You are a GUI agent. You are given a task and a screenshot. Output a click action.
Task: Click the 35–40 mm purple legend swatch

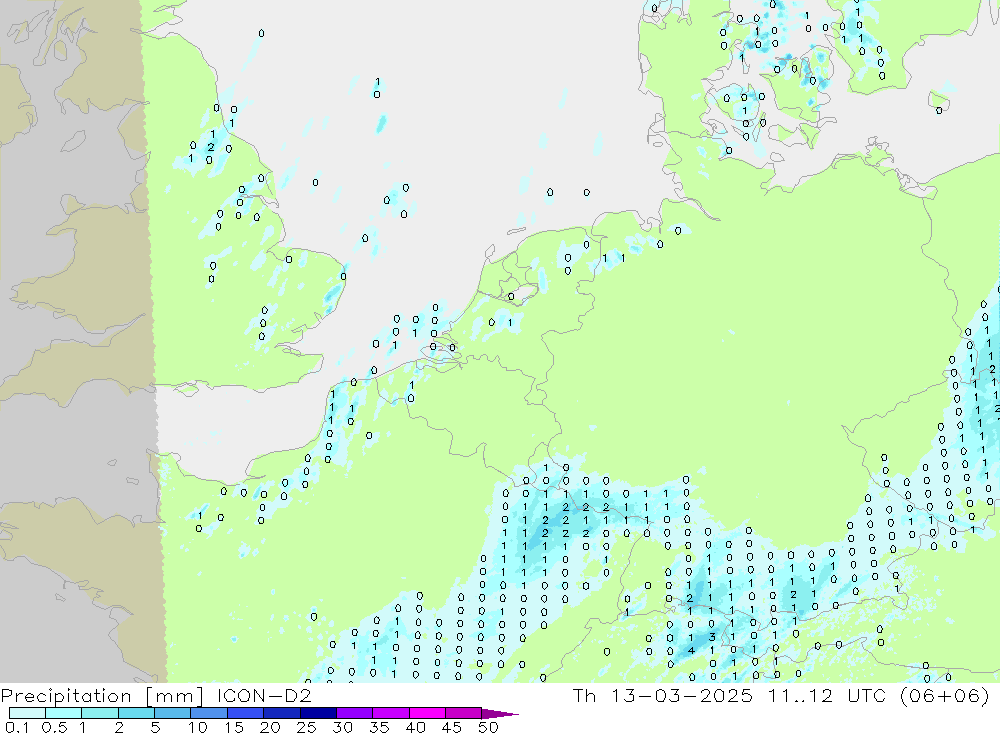(391, 713)
